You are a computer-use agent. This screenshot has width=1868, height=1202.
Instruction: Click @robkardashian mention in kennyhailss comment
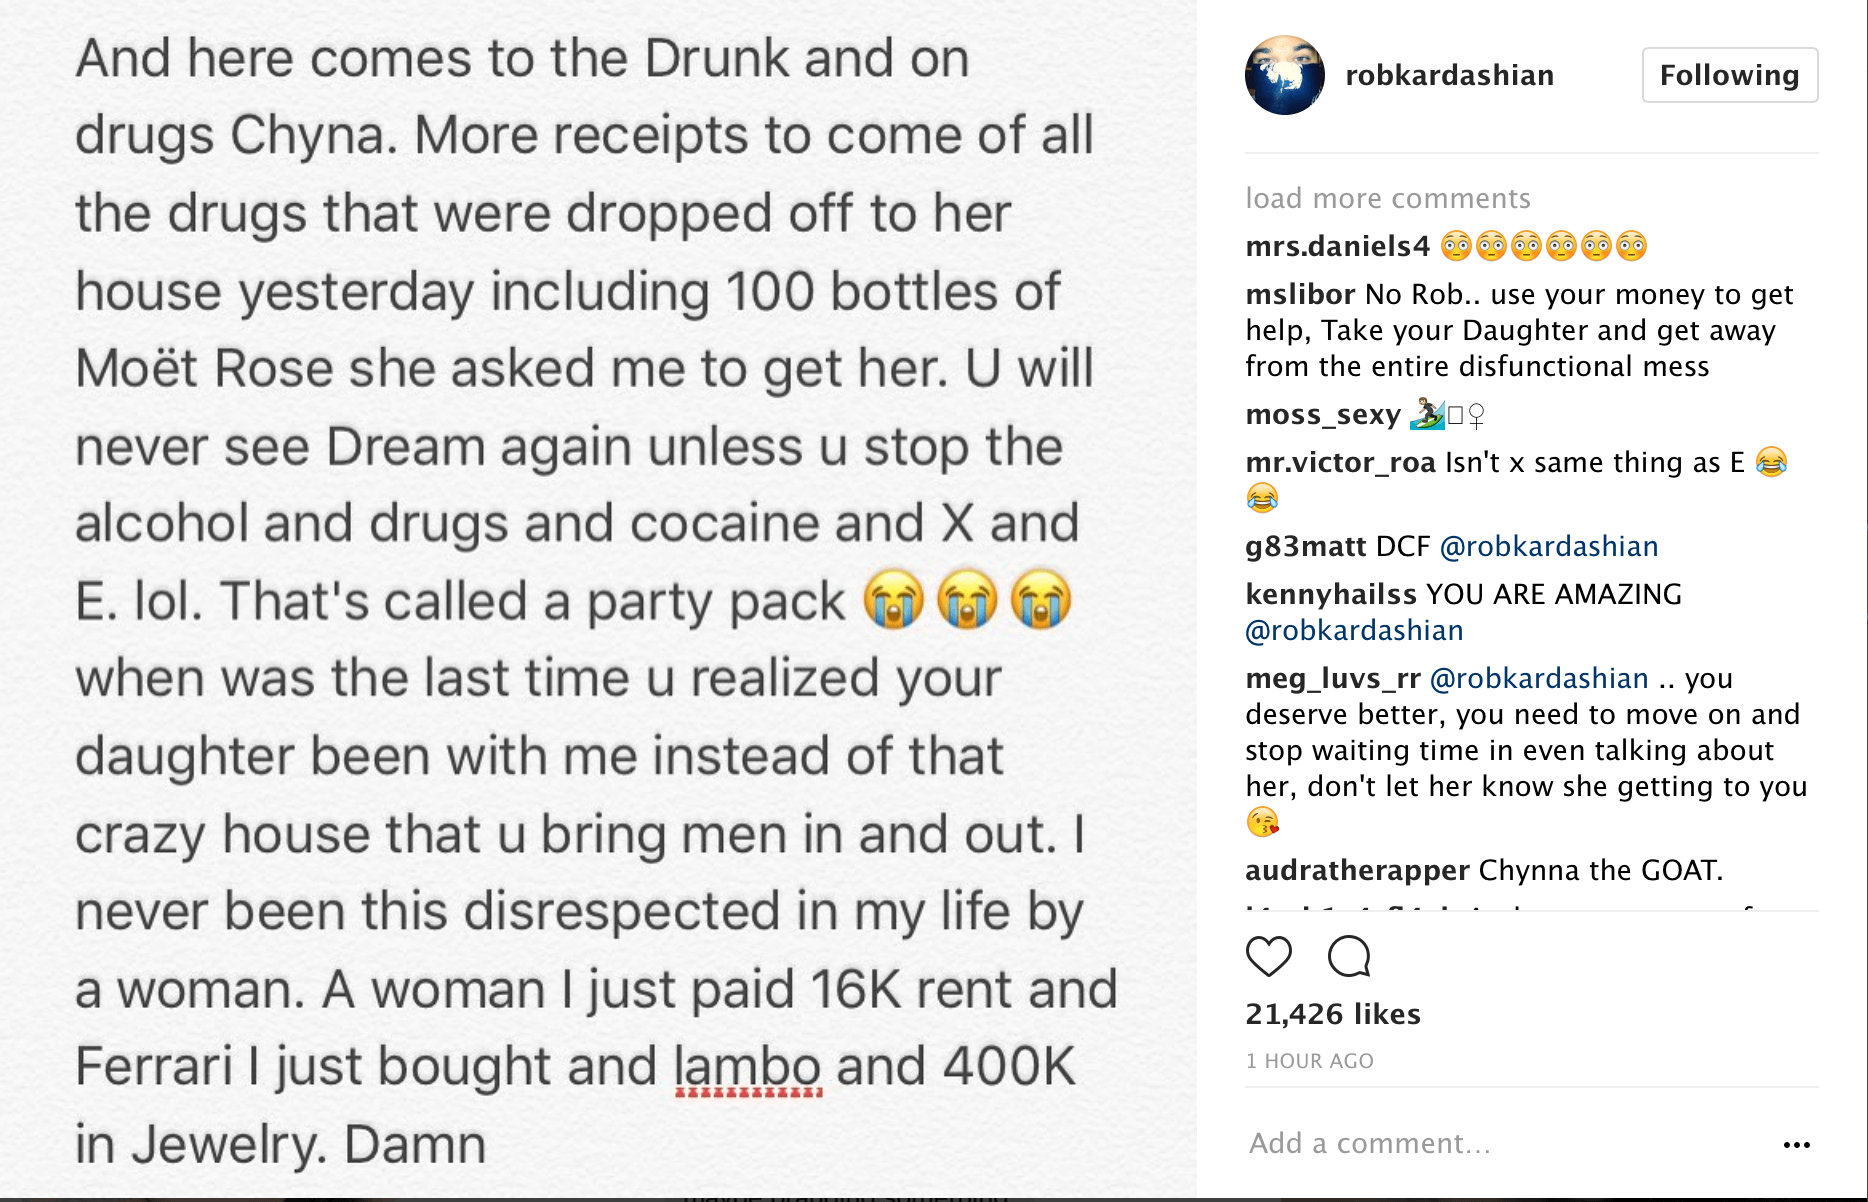pos(1354,630)
